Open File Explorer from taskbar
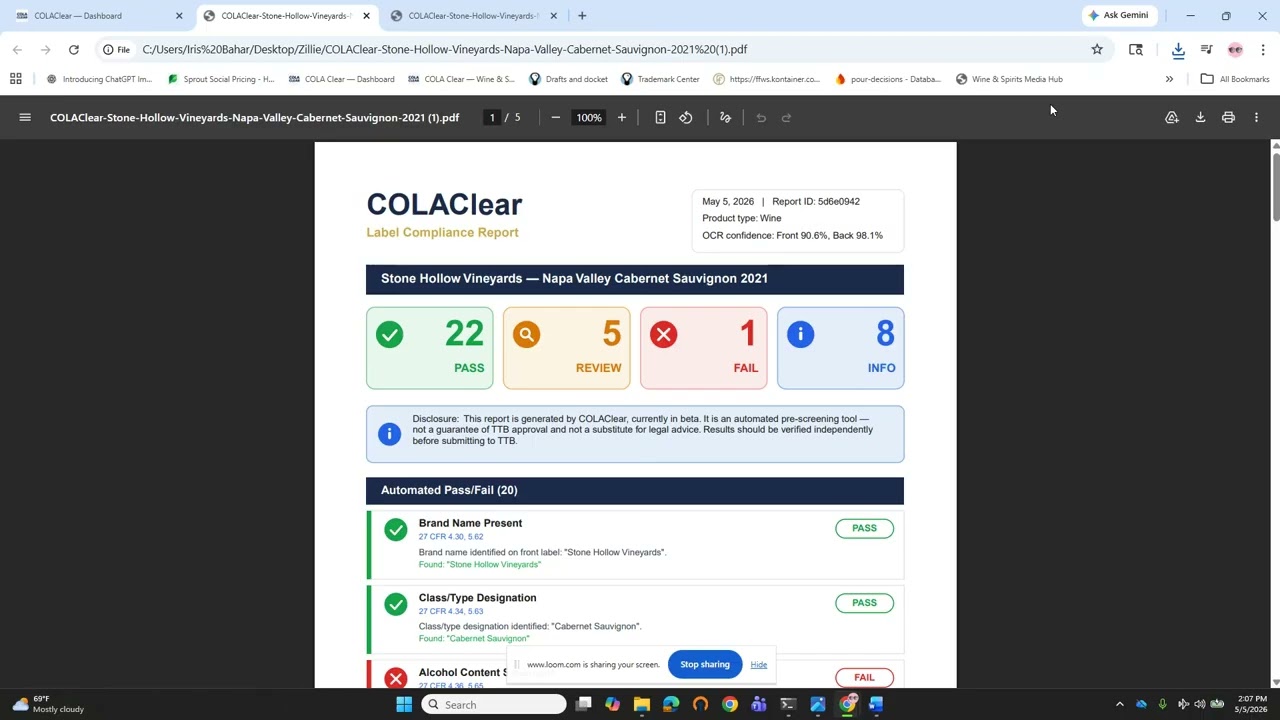This screenshot has width=1280, height=720. [x=642, y=705]
